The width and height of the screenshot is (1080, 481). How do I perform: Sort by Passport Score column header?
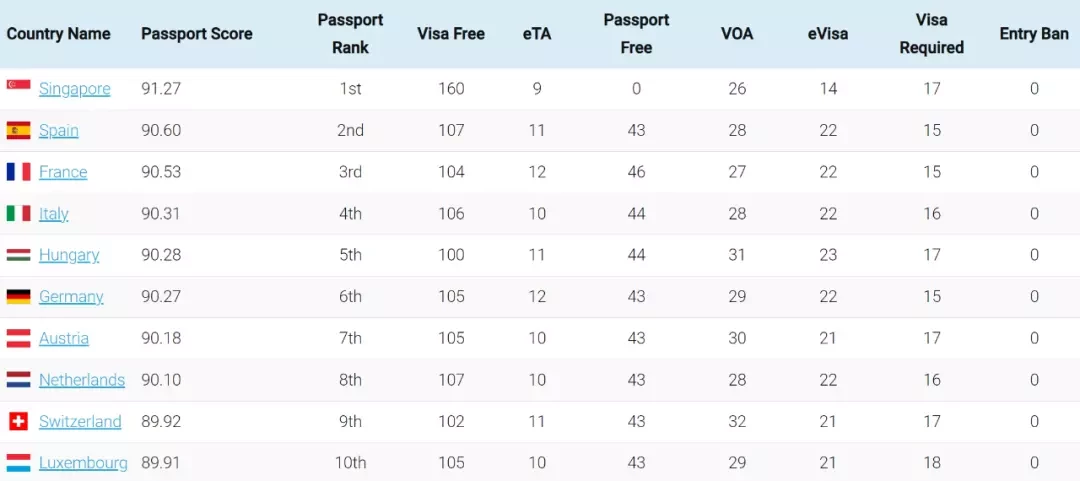pos(197,34)
